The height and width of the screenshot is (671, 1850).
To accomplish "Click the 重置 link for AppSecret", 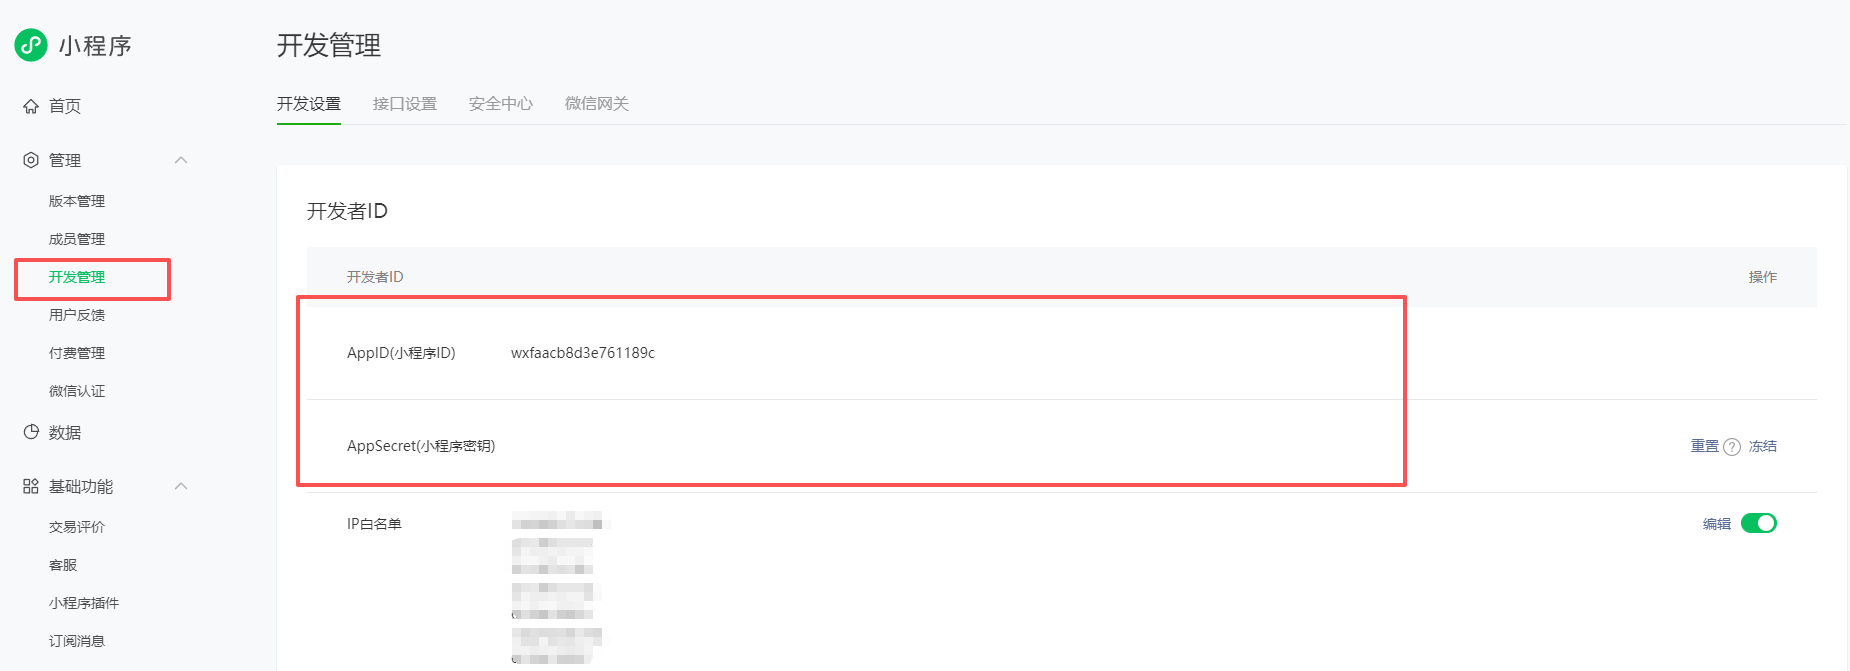I will (x=1704, y=446).
